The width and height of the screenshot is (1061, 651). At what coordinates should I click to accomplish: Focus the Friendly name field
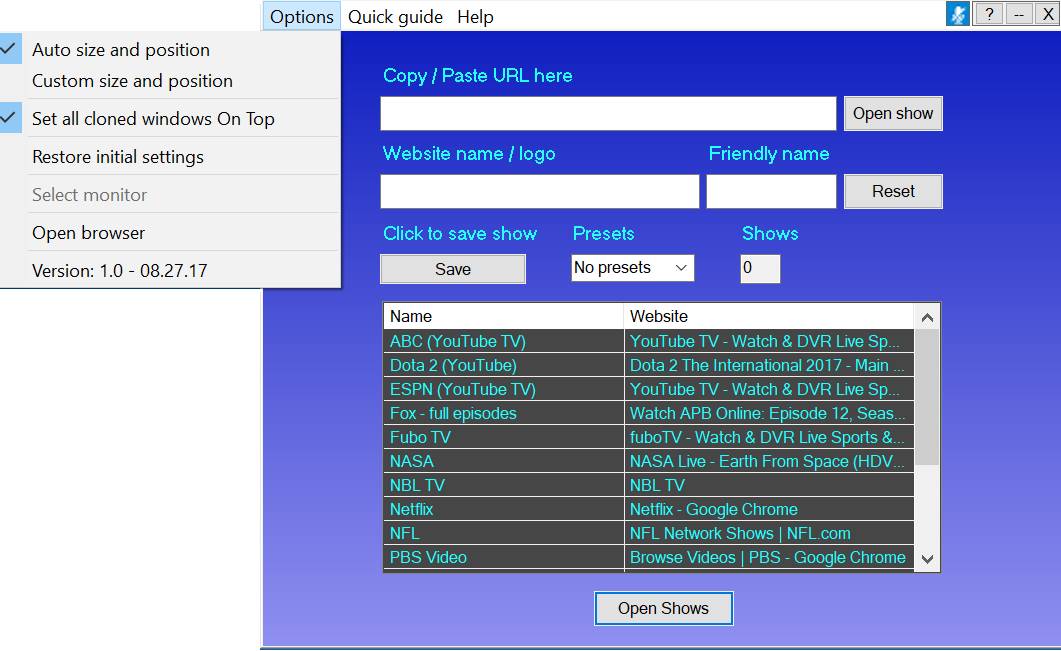click(771, 192)
